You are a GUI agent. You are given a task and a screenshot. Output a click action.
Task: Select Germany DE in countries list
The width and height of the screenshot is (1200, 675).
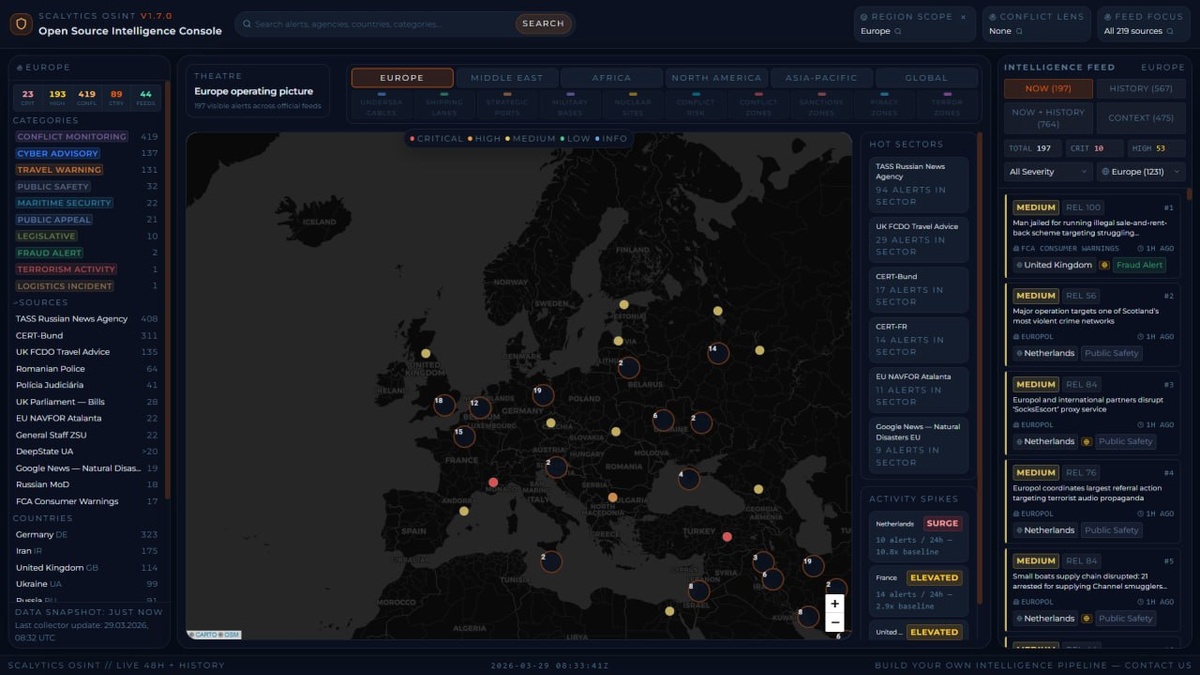click(x=86, y=535)
